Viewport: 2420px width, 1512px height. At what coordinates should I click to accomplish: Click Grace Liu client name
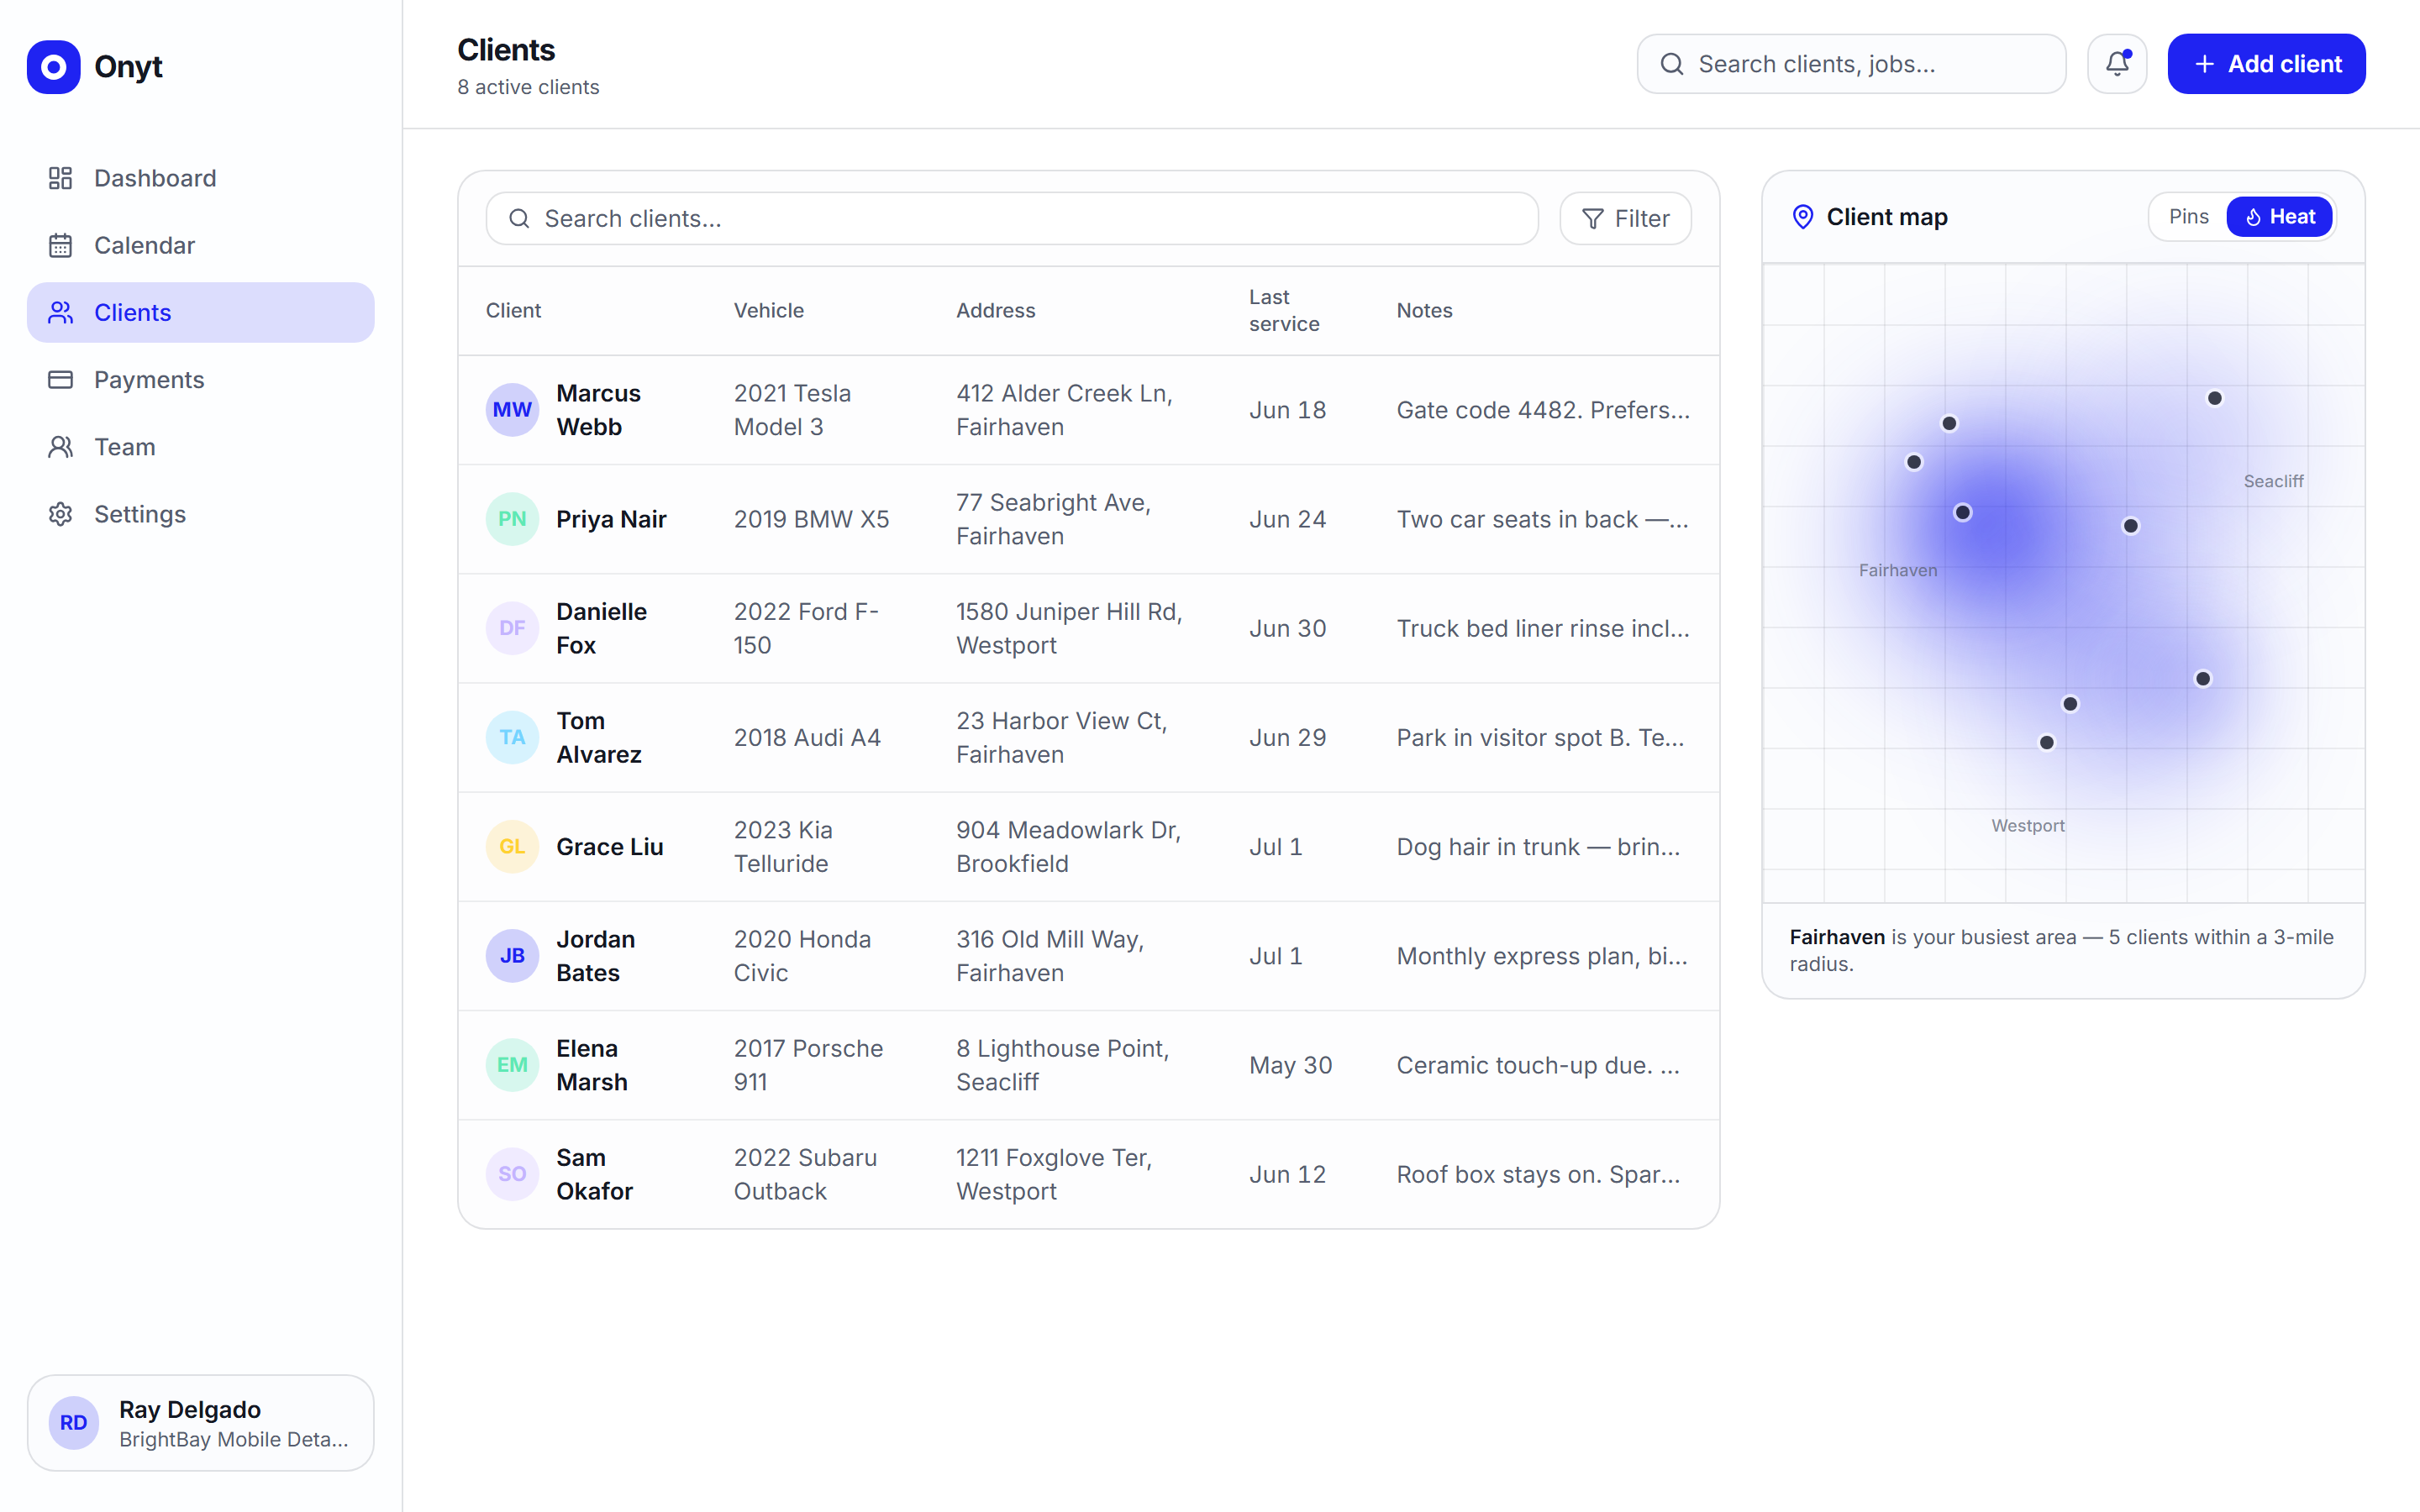(609, 847)
